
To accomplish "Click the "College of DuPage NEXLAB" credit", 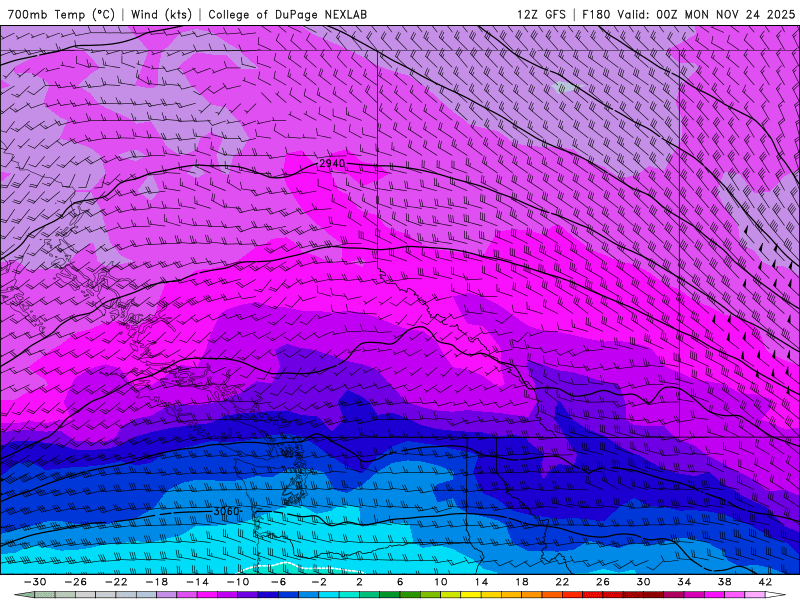I will click(287, 14).
